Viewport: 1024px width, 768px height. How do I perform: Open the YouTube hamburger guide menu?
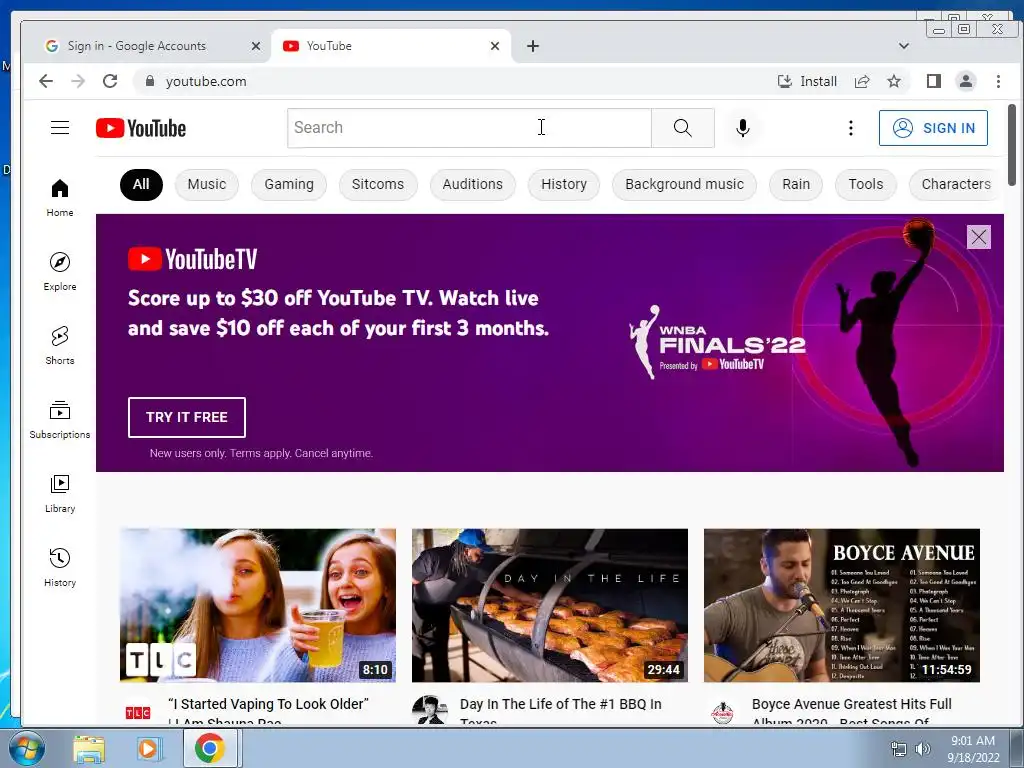(x=60, y=127)
